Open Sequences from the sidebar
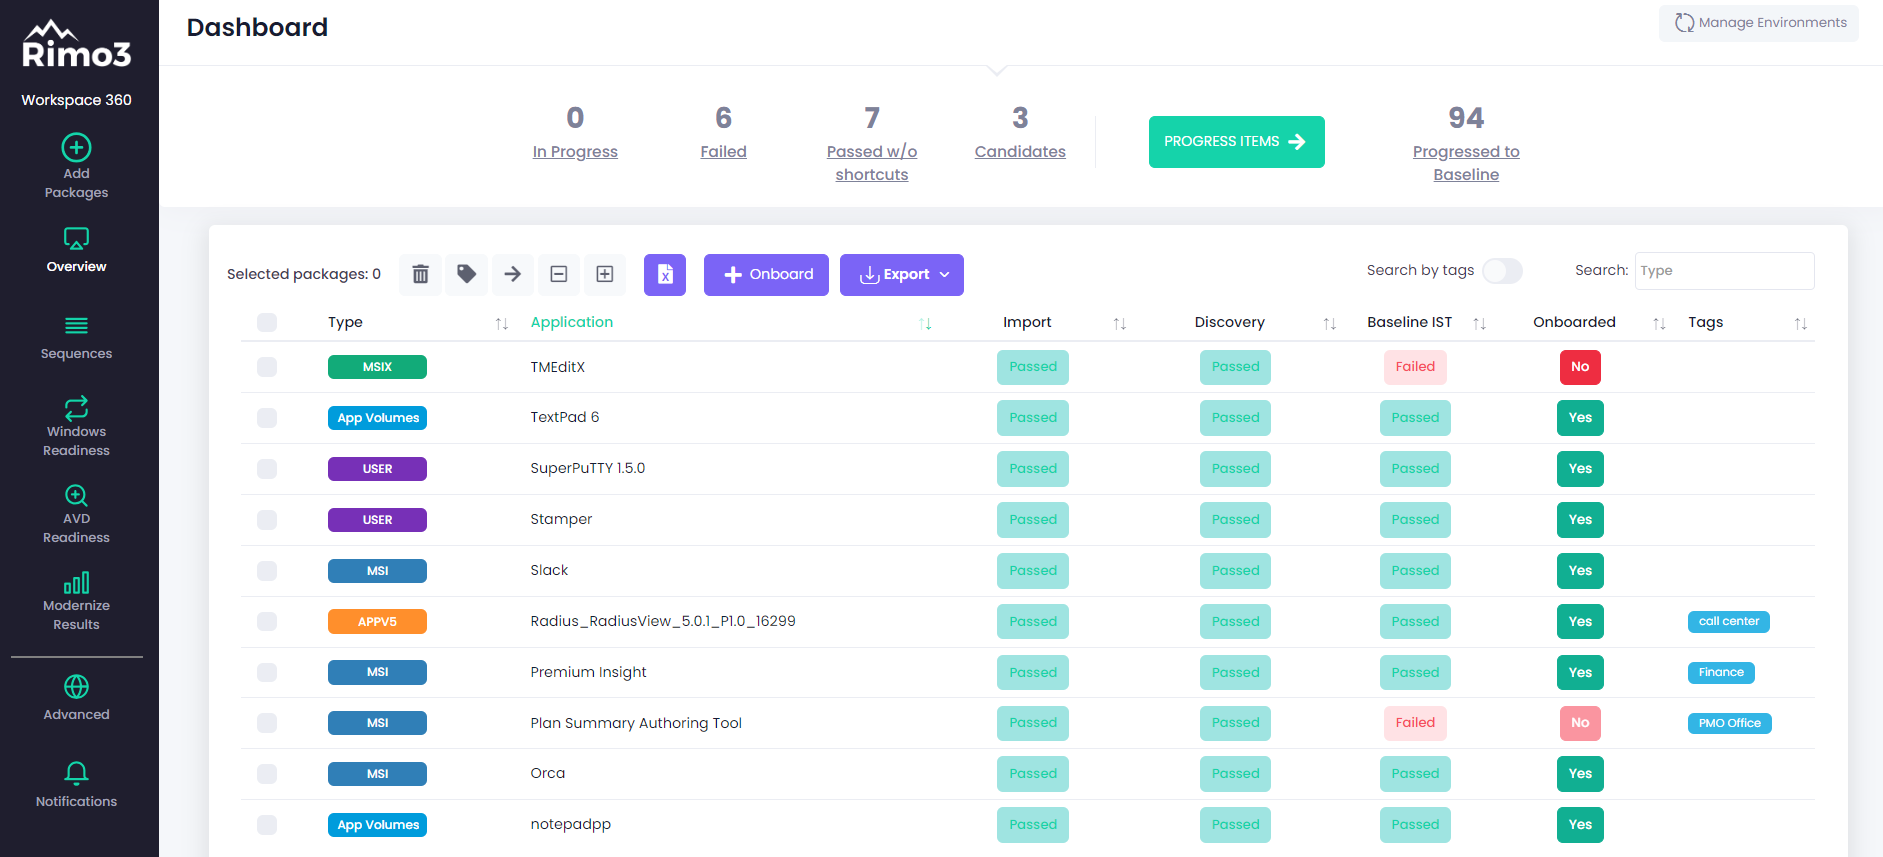Screen dimensions: 1883x857 pyautogui.click(x=76, y=337)
